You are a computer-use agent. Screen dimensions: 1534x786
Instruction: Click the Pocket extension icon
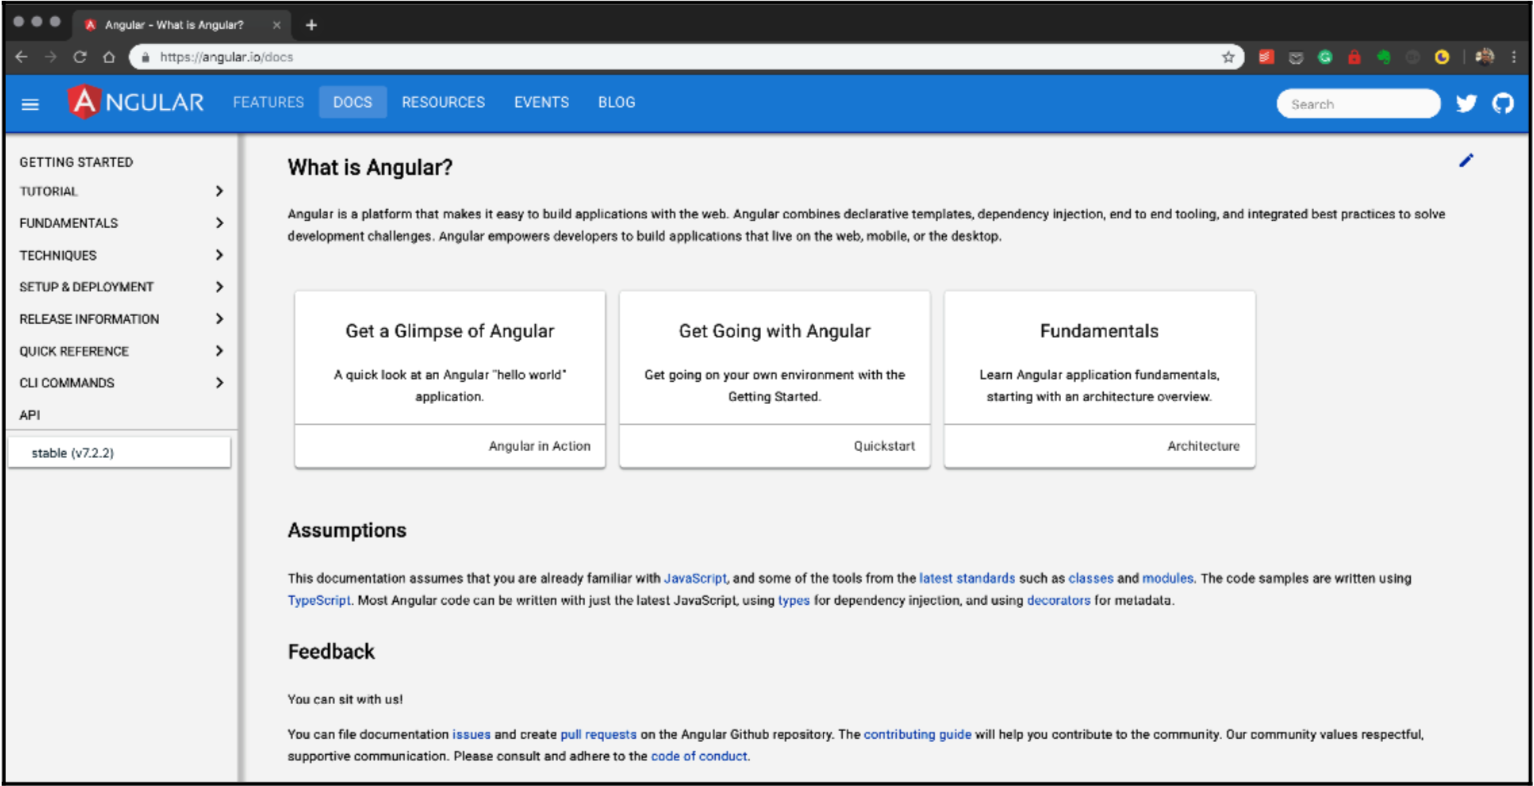pos(1296,57)
